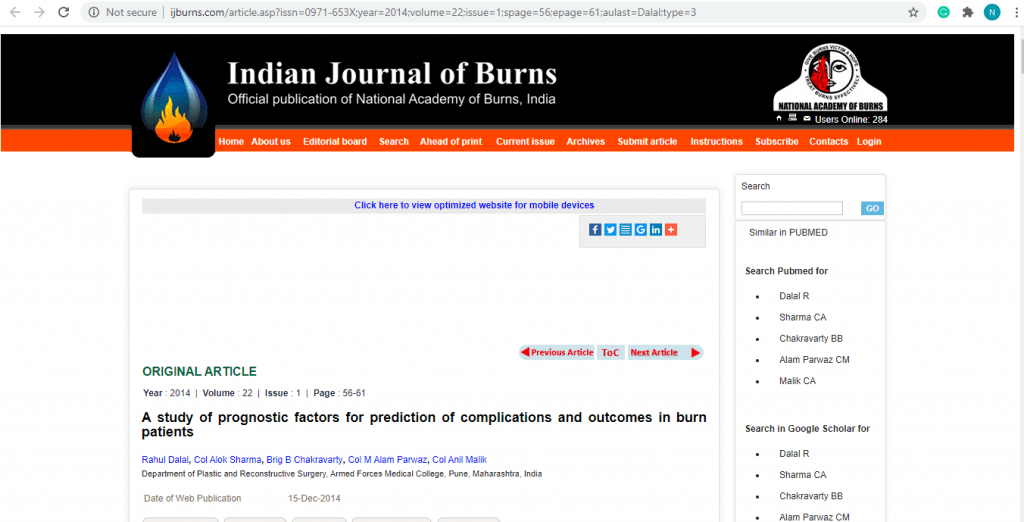Open ToC table of contents button
This screenshot has width=1024, height=522.
pos(610,353)
